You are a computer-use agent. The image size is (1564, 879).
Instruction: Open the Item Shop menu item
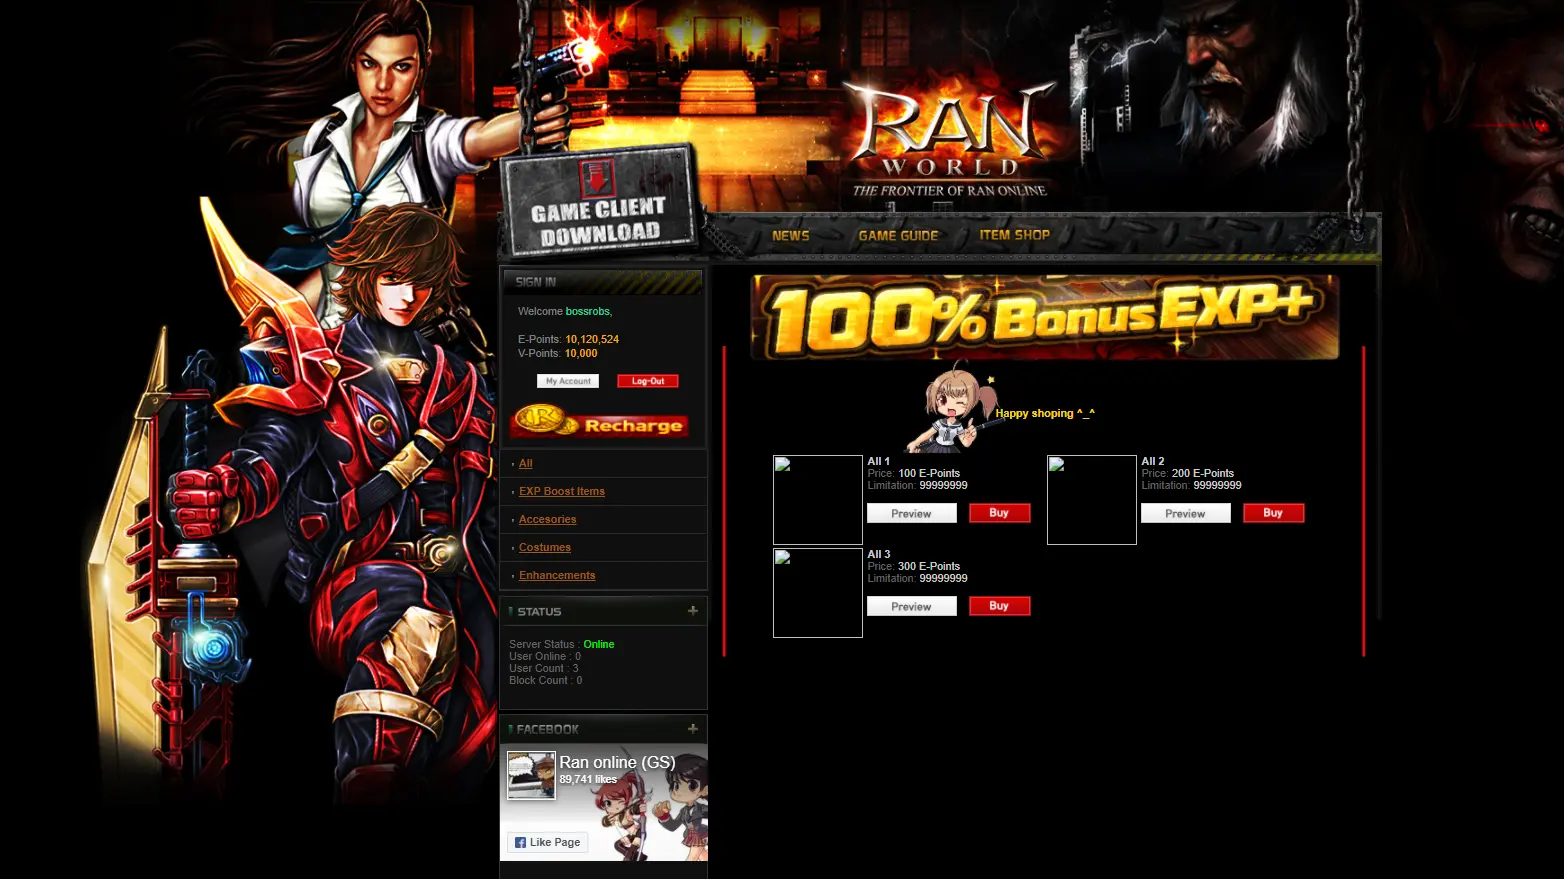(x=1014, y=235)
